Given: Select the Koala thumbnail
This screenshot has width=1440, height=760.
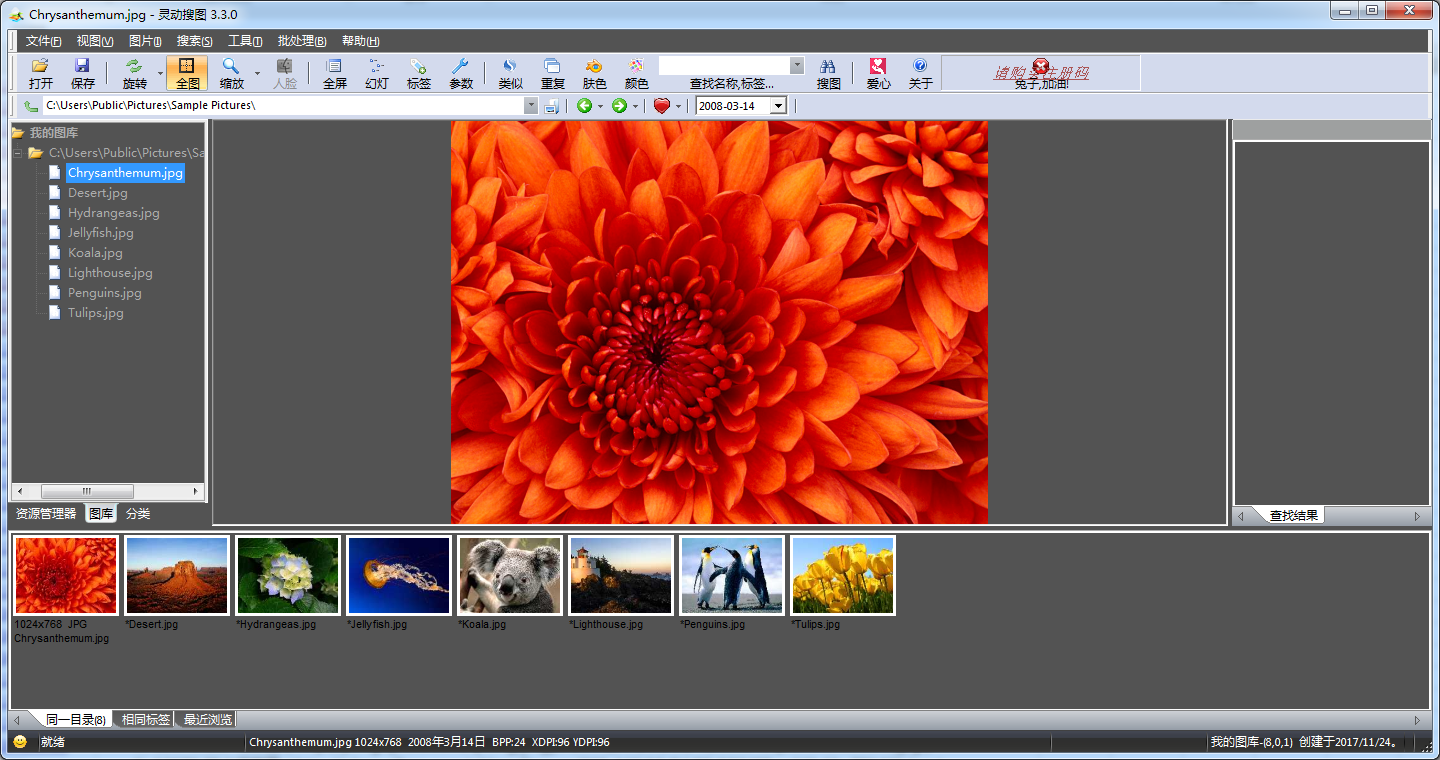Looking at the screenshot, I should point(510,575).
